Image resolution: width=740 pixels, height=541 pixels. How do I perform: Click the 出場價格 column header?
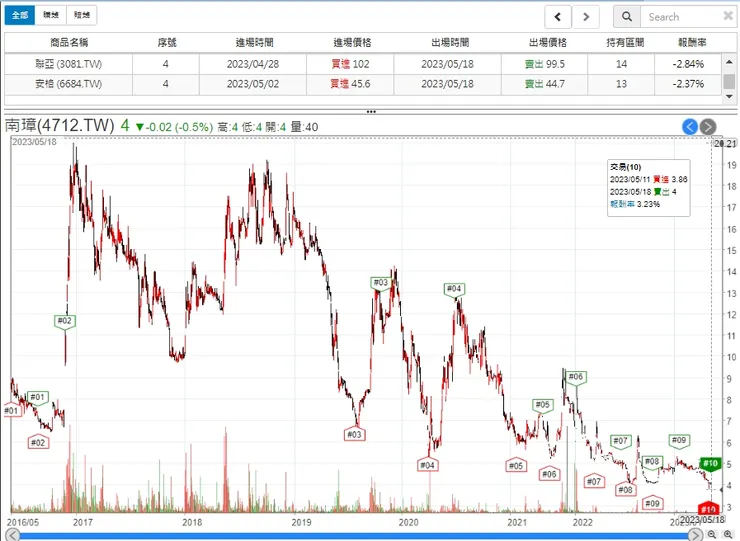(547, 42)
